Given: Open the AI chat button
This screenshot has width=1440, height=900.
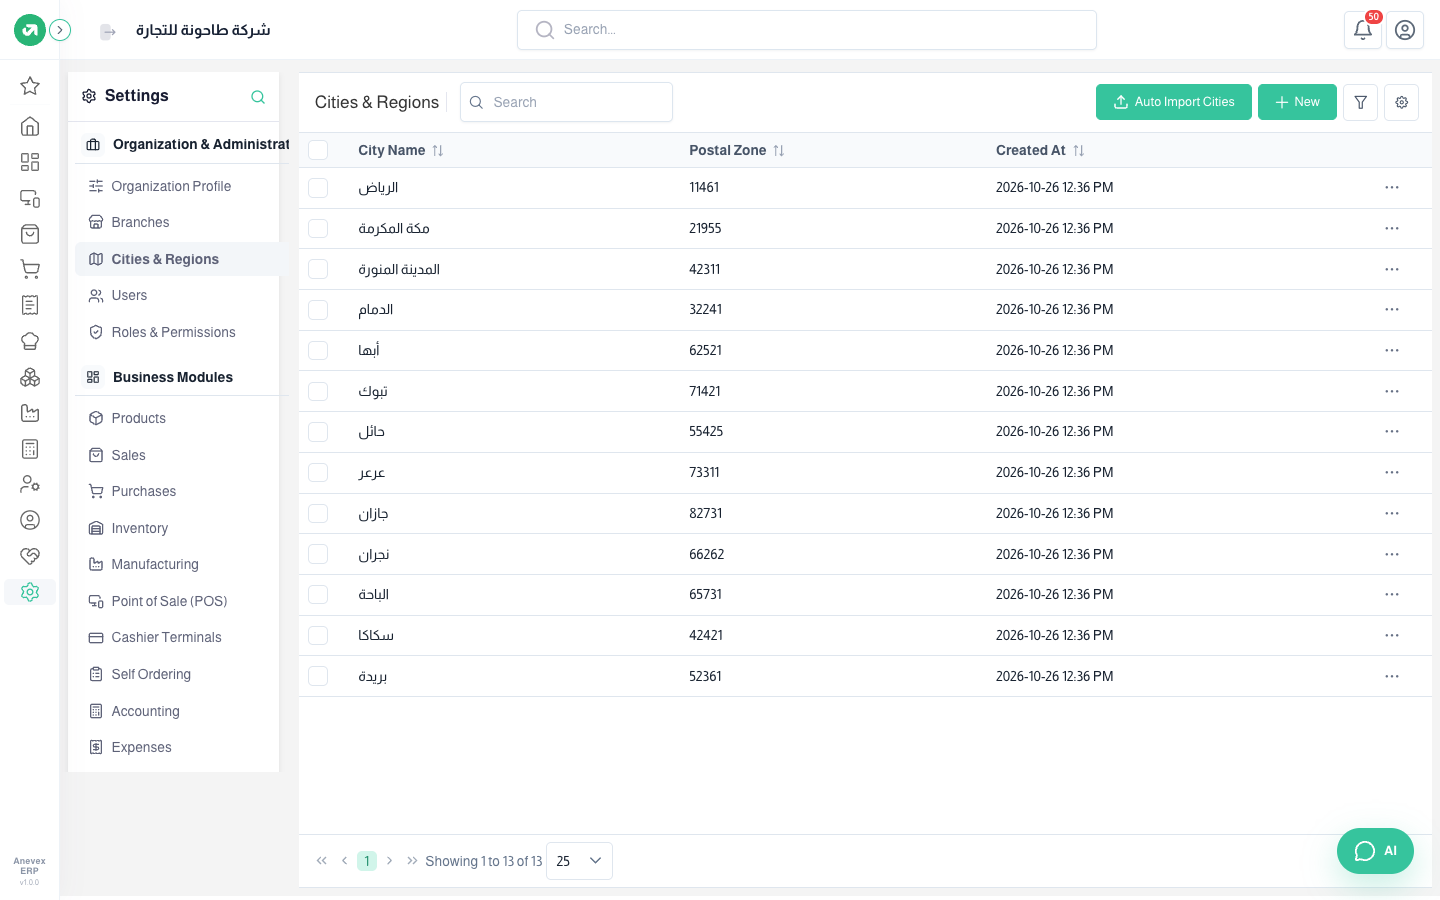Looking at the screenshot, I should 1375,851.
